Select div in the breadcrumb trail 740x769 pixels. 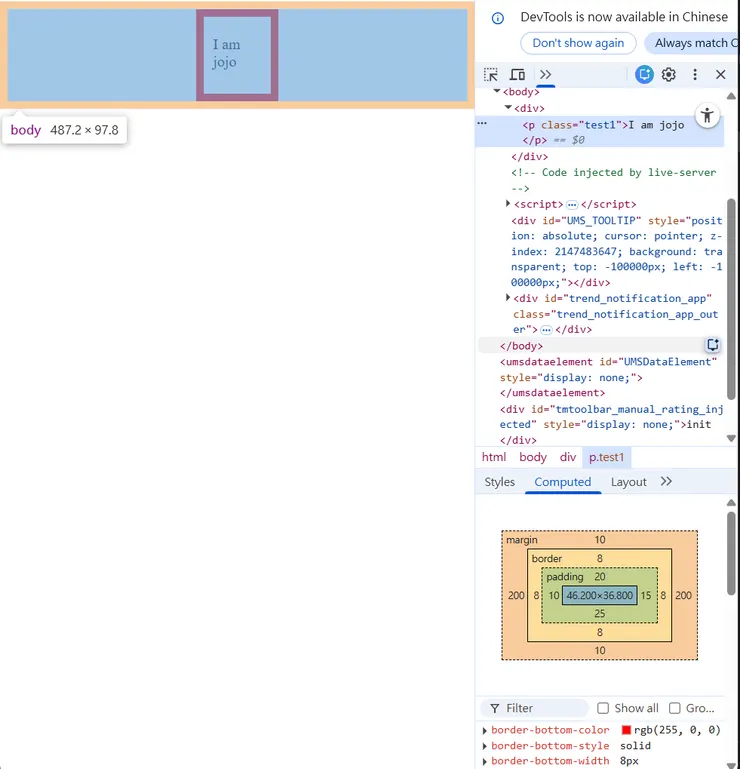[x=567, y=457]
